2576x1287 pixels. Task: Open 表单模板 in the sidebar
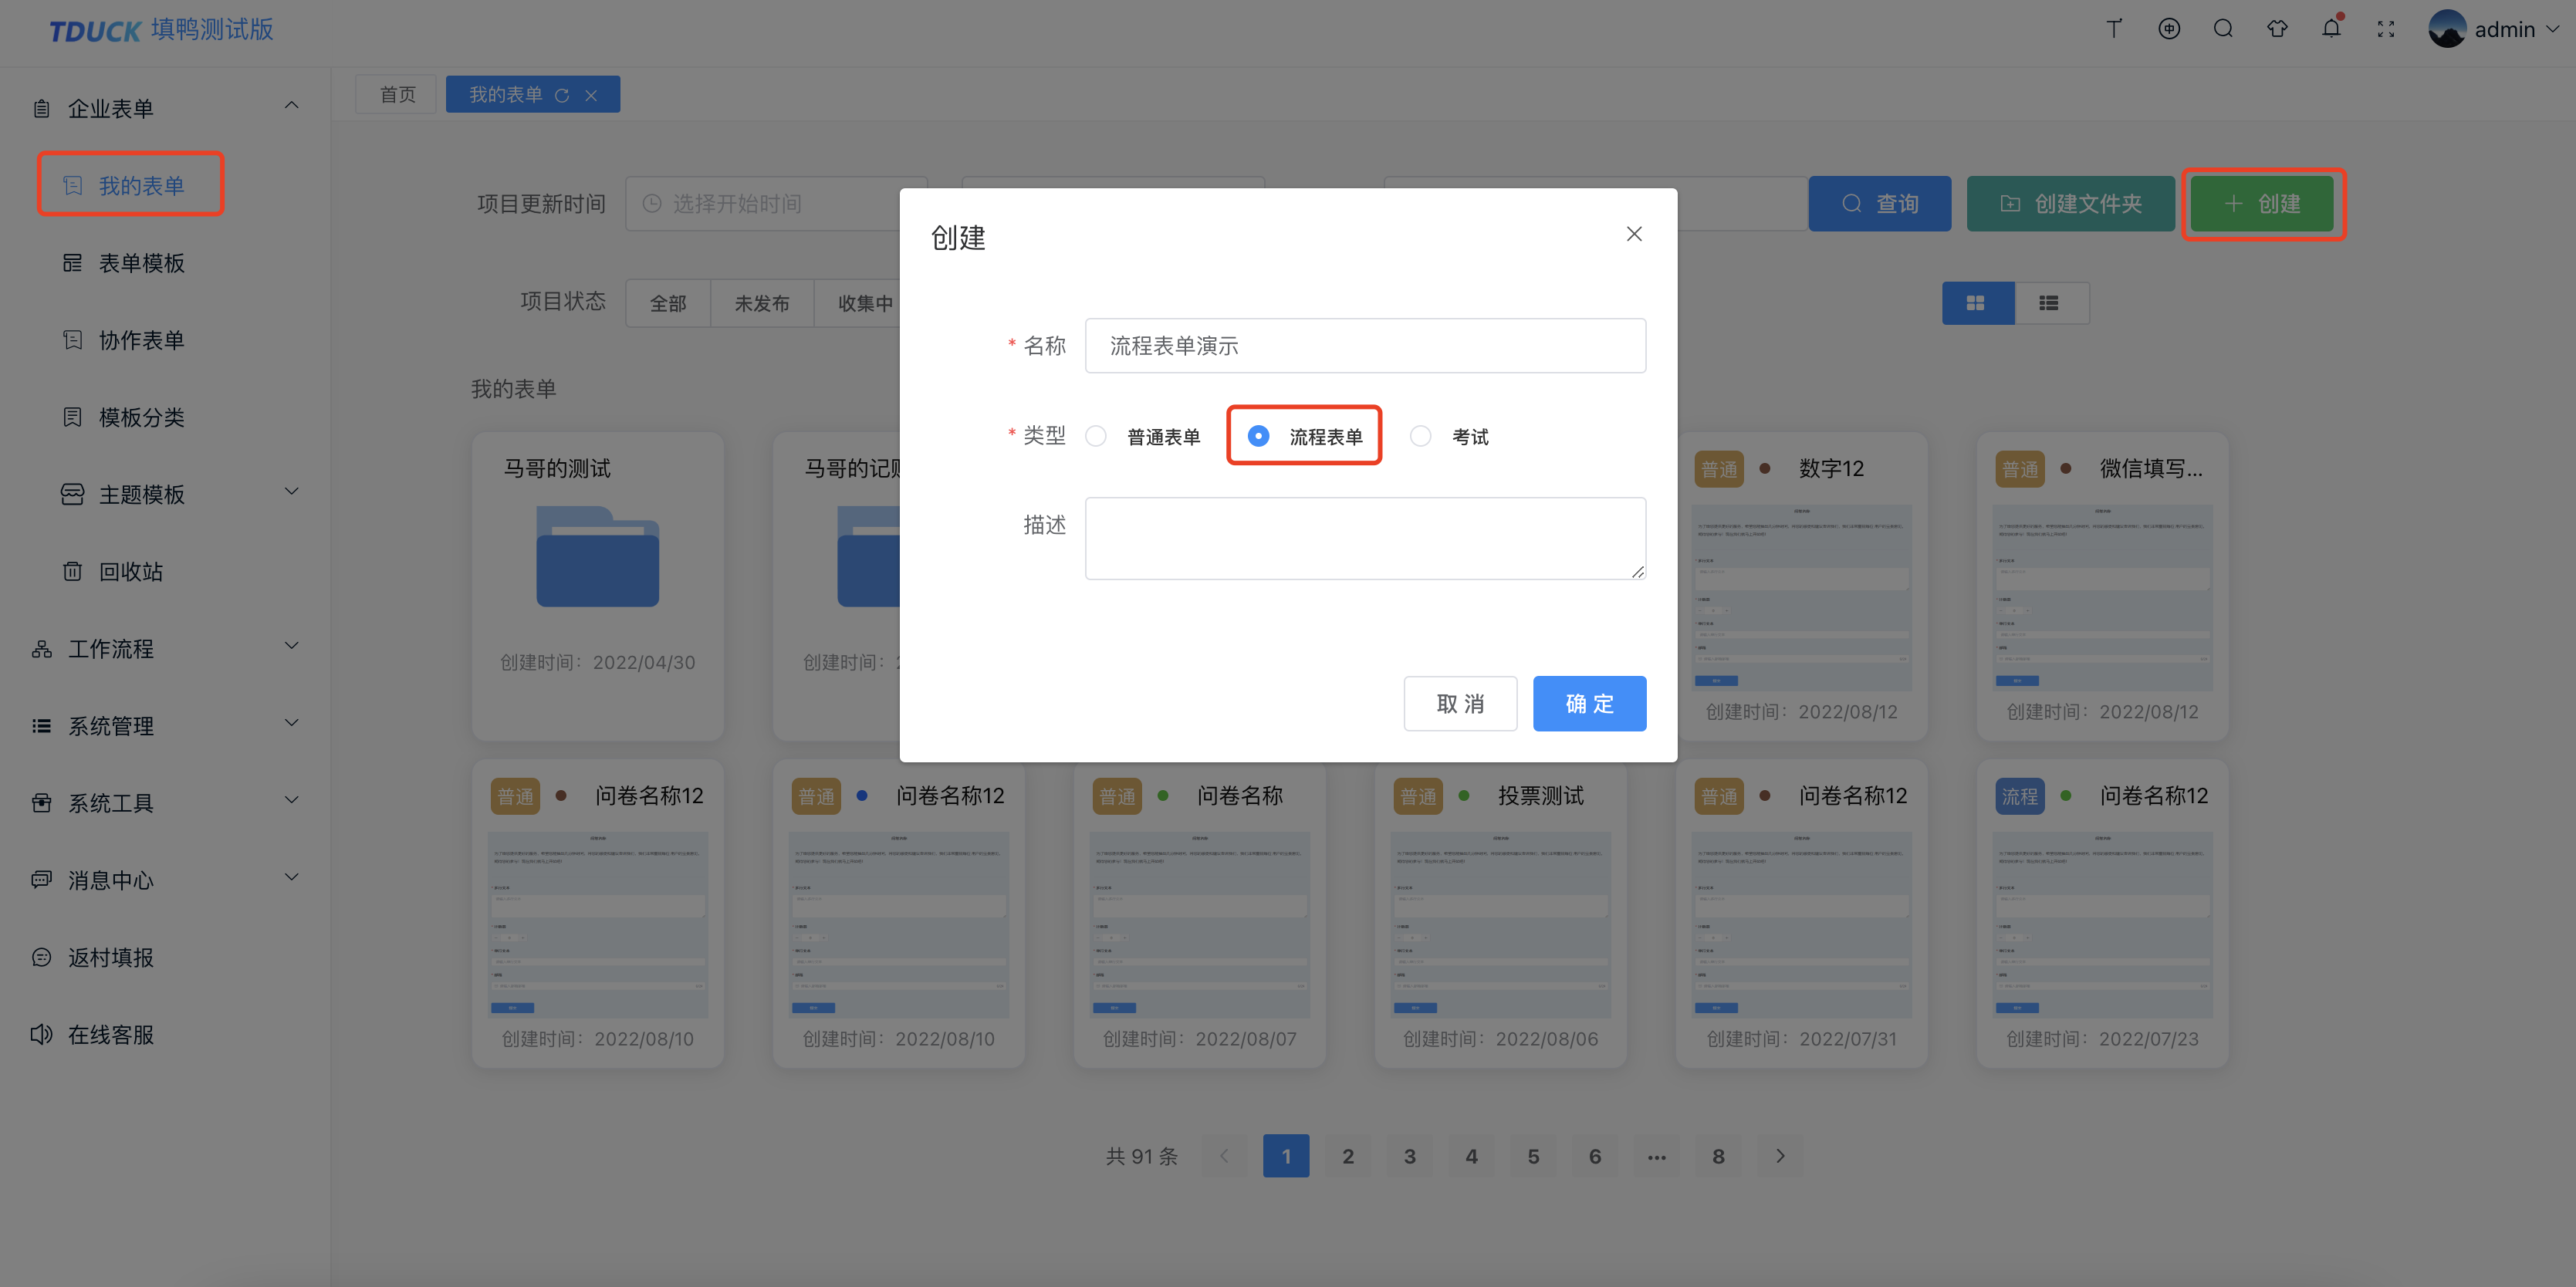141,263
